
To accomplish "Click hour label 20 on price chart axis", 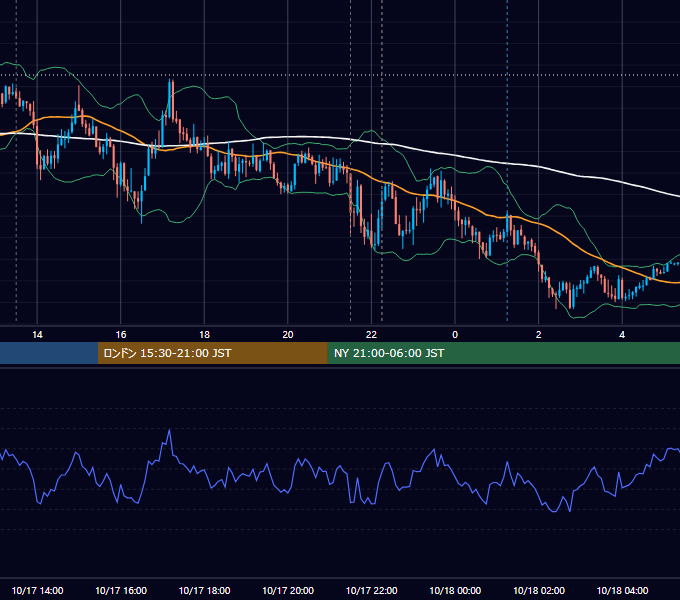I will pyautogui.click(x=288, y=335).
